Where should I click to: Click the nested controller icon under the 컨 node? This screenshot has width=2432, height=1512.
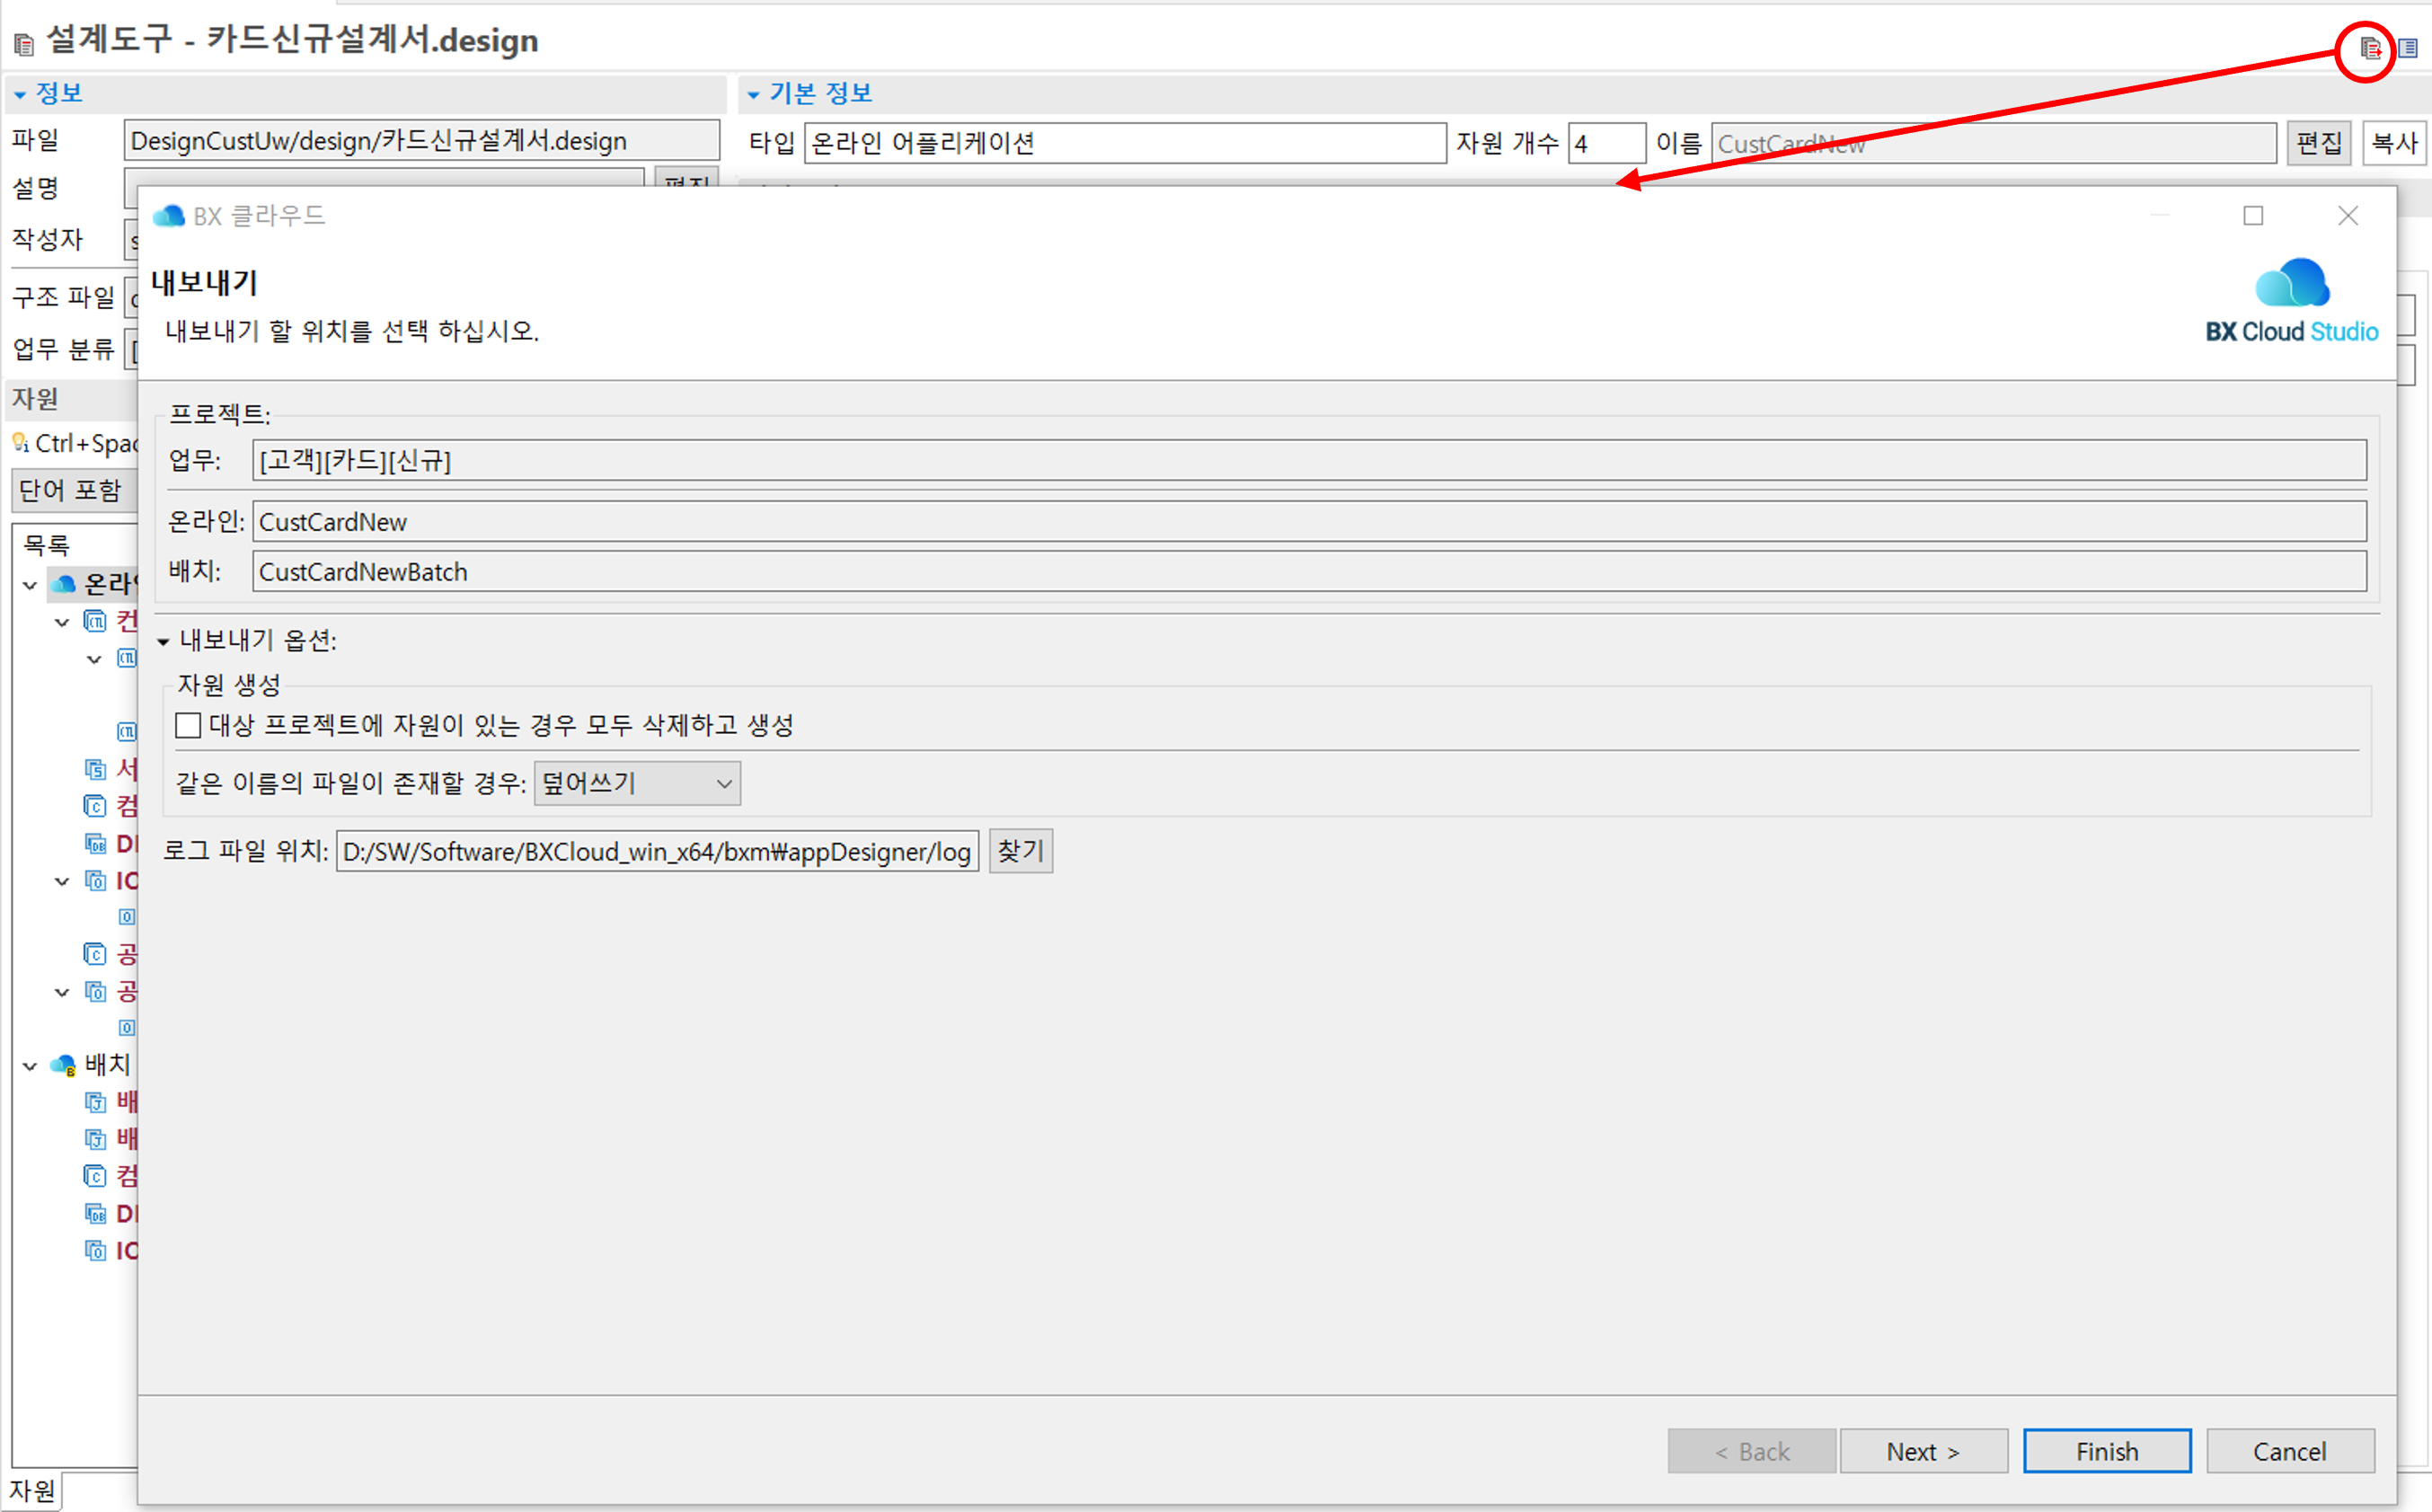click(127, 658)
